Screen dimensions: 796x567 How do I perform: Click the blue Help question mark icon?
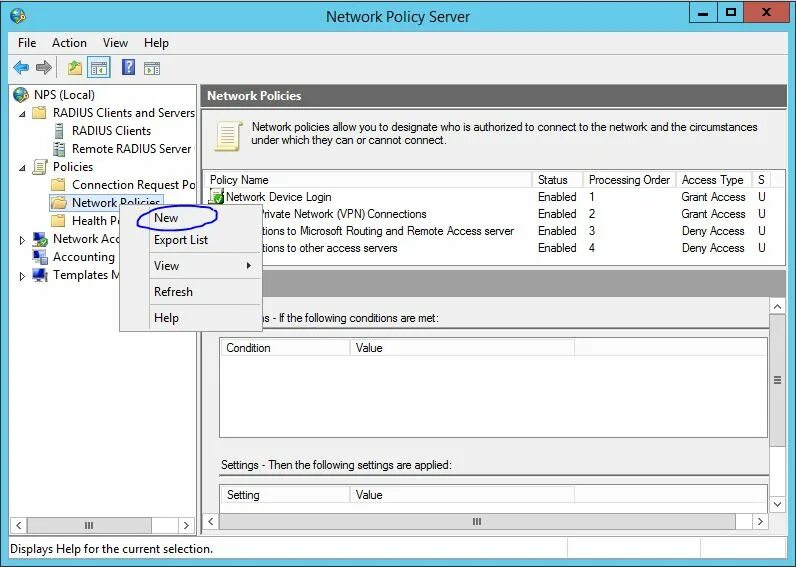point(128,67)
